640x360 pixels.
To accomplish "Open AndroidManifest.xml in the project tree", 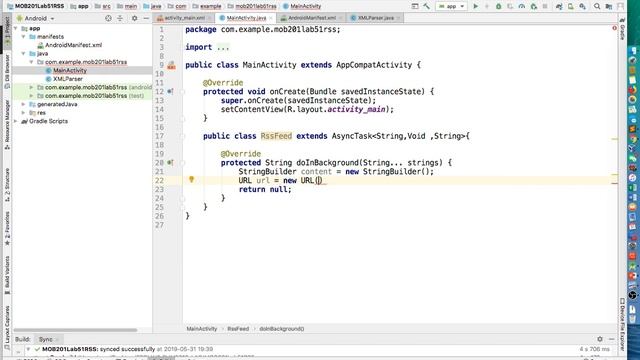I will (73, 45).
